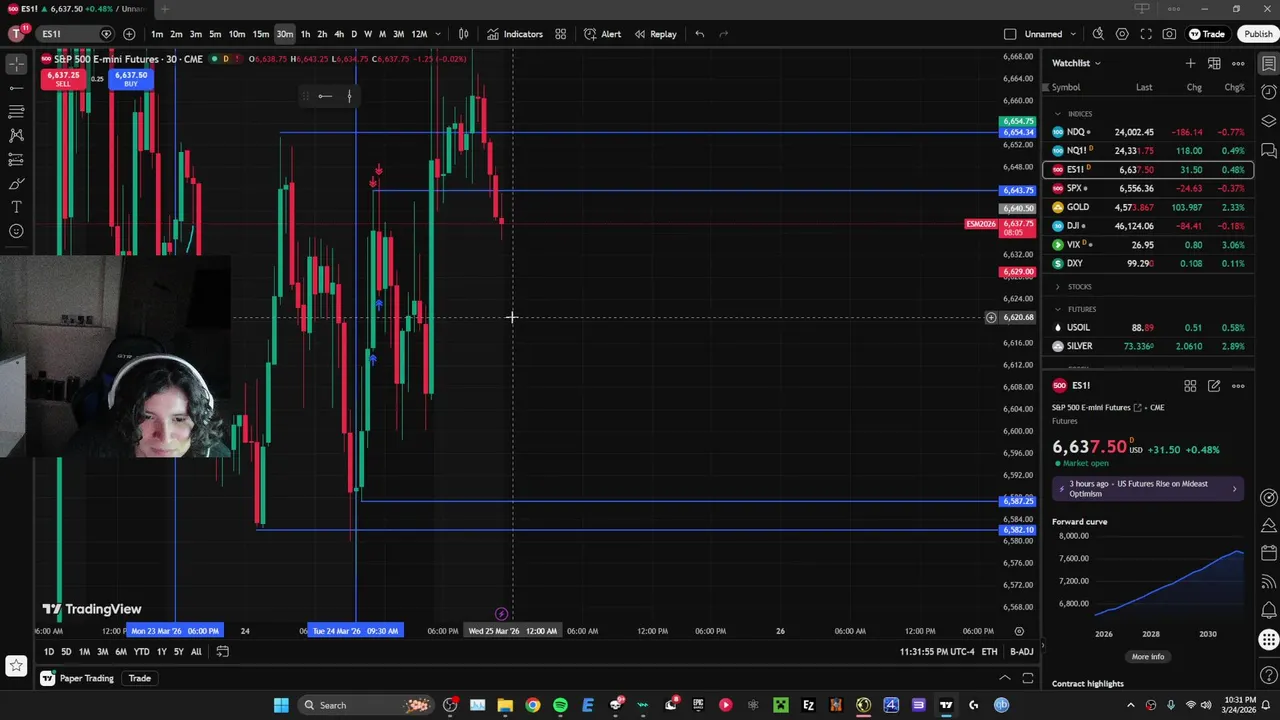Viewport: 1280px width, 720px height.
Task: Open the timeframe intervals dropdown arrow
Action: 437,34
